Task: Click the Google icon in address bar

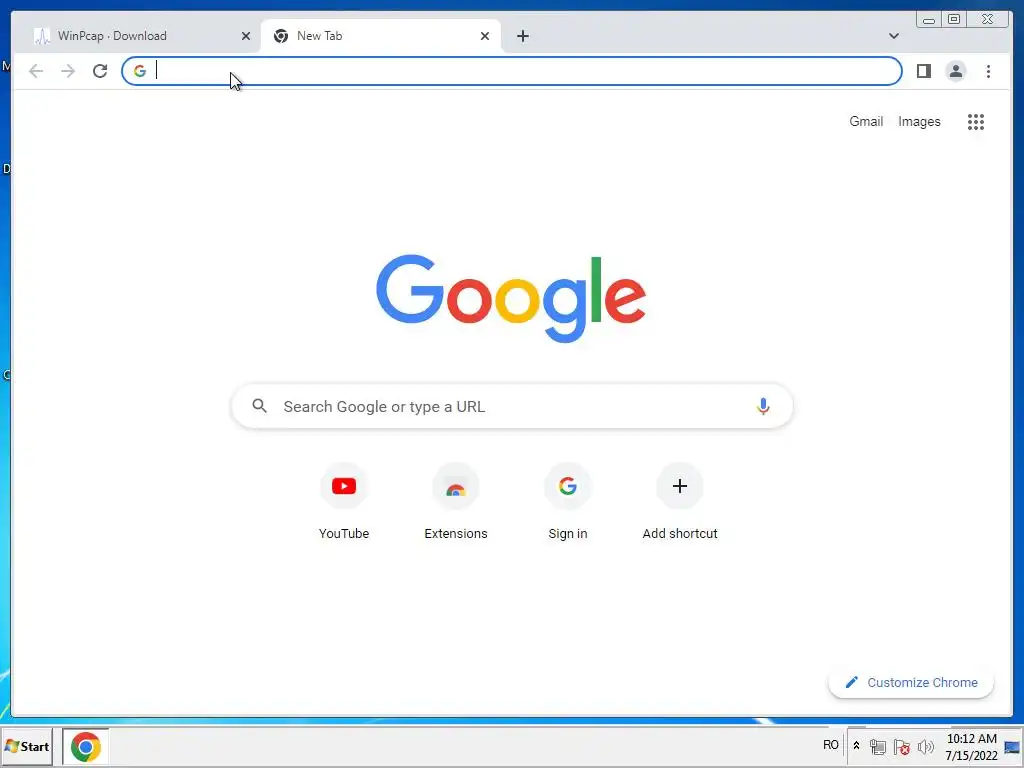Action: (x=140, y=71)
